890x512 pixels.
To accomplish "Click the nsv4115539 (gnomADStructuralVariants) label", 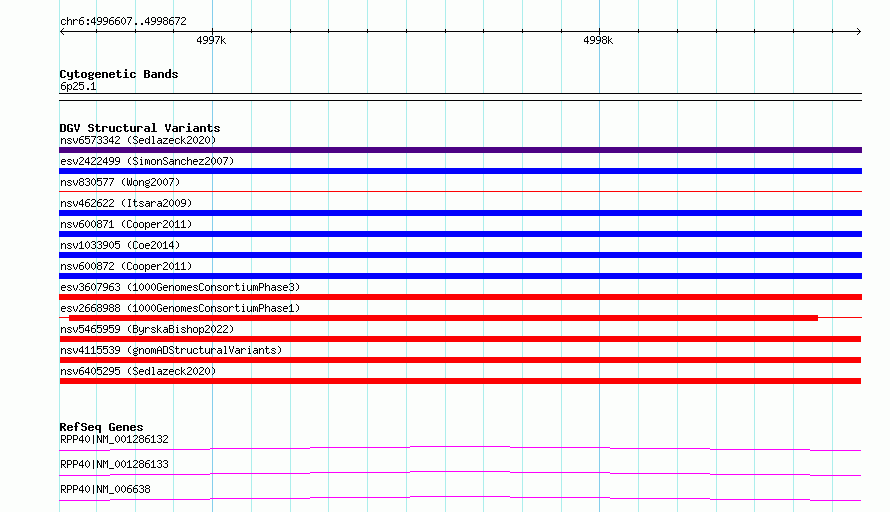I will coord(171,350).
